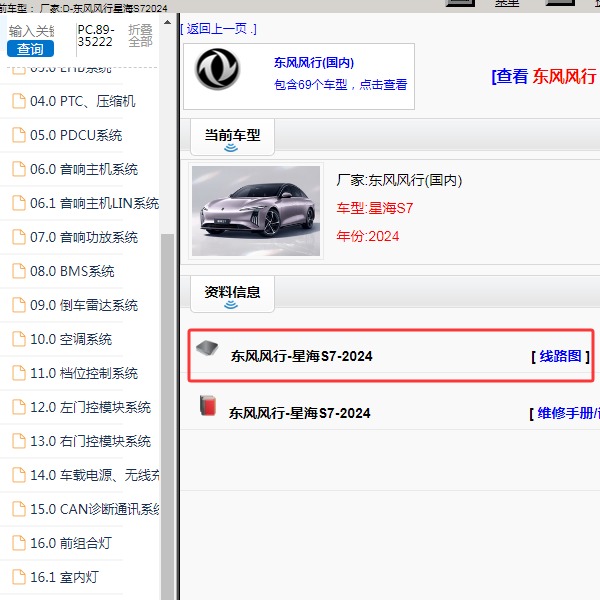Image resolution: width=600 pixels, height=600 pixels.
Task: Click file icon beside 06.1 音响主机LIN系统
Action: (x=19, y=203)
